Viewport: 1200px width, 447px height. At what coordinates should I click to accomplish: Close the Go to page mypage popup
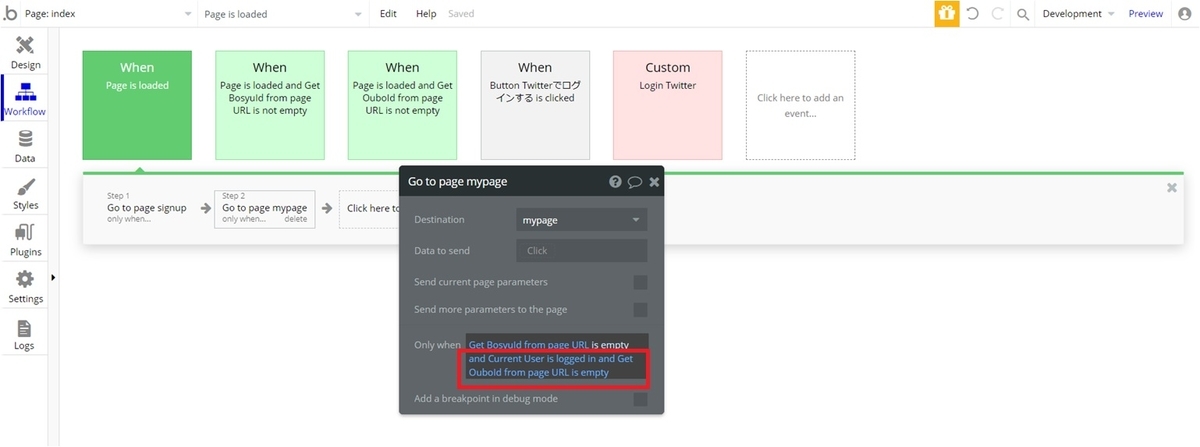[654, 182]
